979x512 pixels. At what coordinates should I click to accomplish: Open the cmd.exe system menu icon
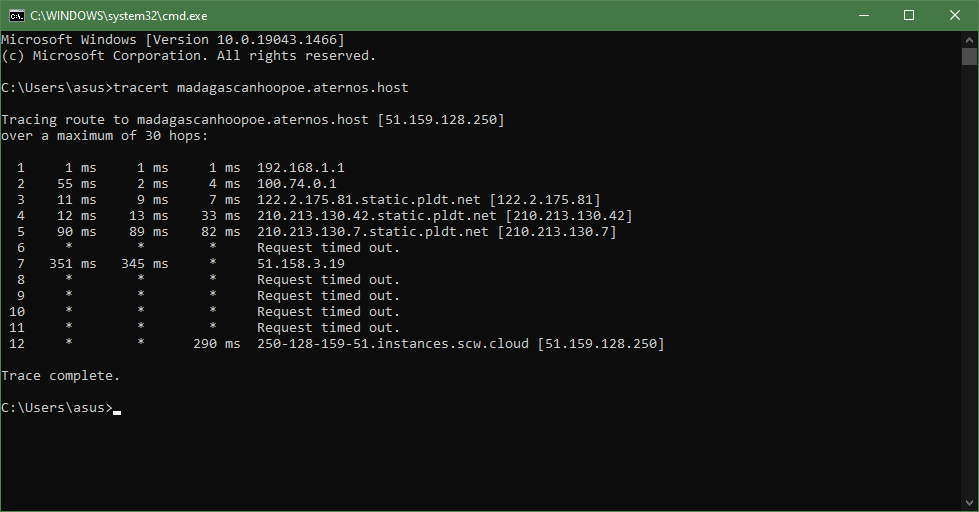coord(16,16)
